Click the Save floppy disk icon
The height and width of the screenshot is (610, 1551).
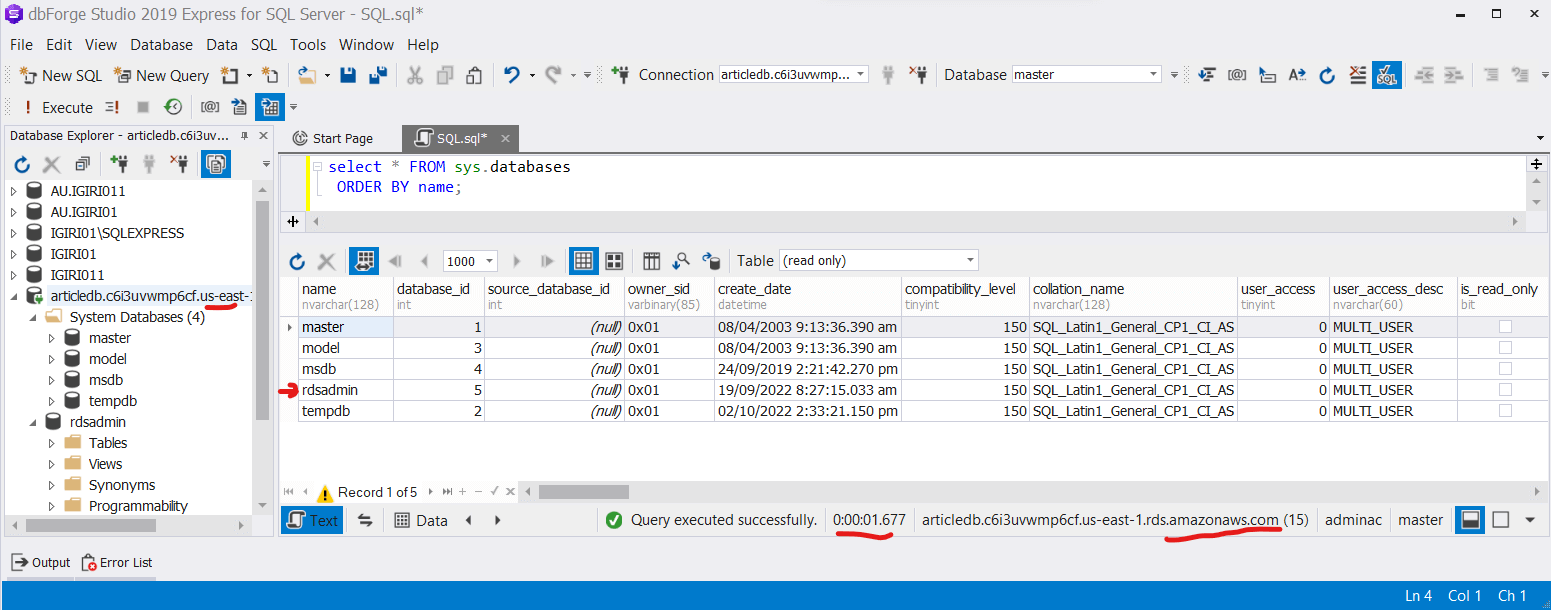pos(348,75)
